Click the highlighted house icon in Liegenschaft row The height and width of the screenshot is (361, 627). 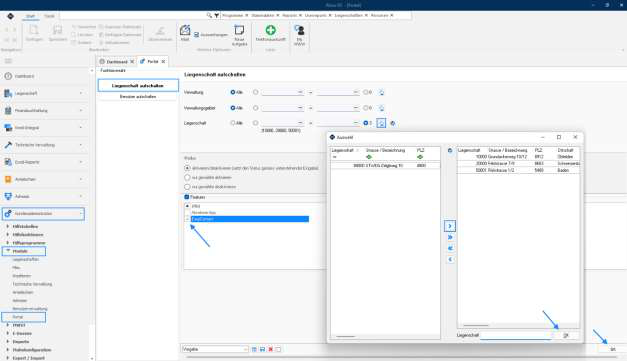(x=381, y=123)
